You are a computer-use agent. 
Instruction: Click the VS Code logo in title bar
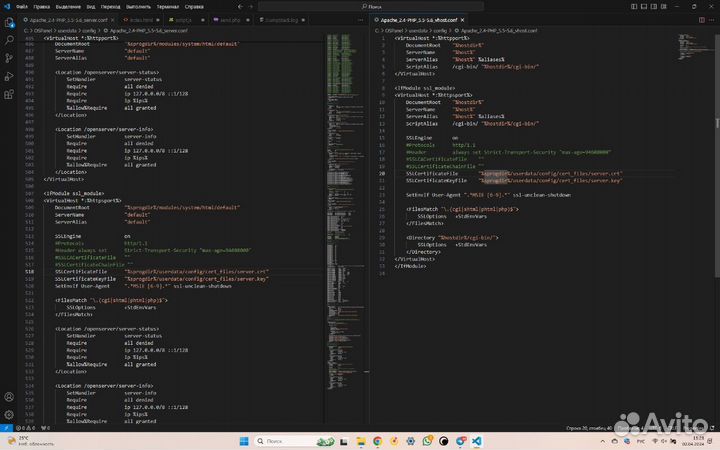(7, 5)
